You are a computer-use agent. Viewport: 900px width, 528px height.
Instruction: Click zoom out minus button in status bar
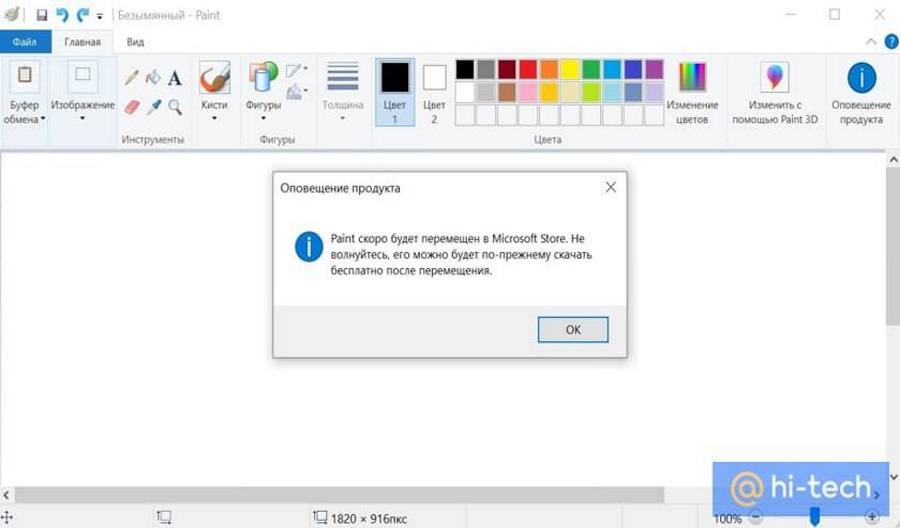click(x=756, y=517)
